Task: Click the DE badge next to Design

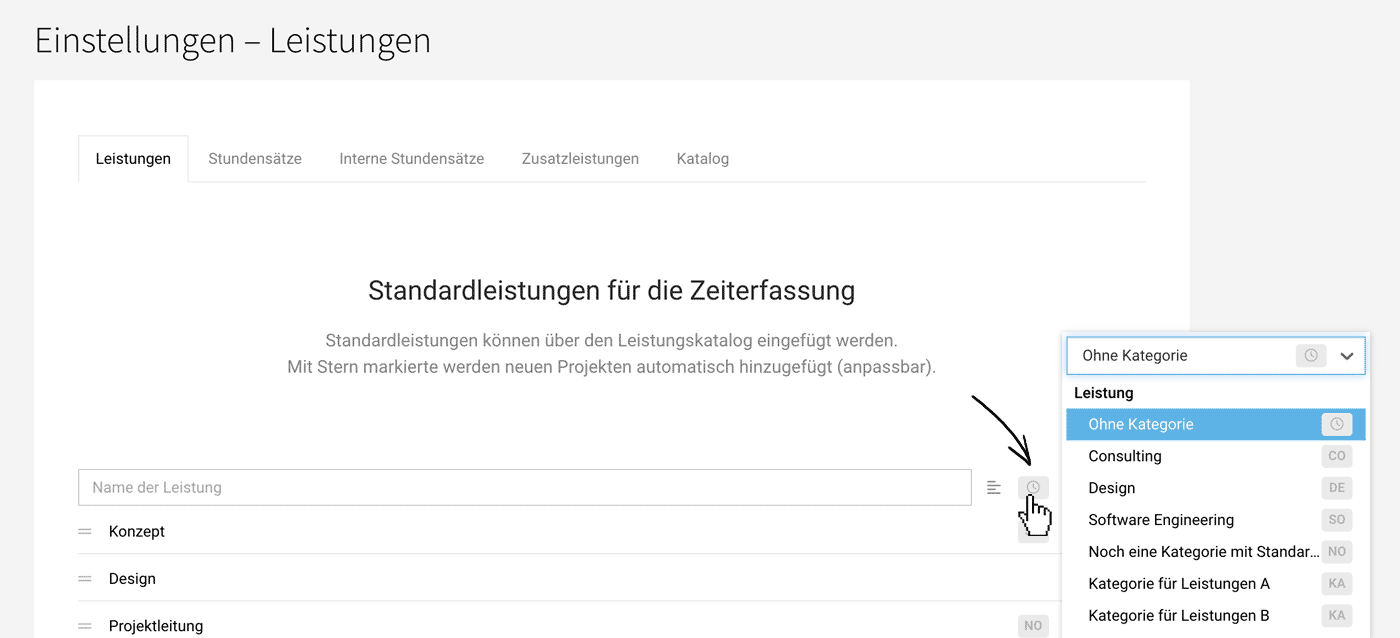Action: pyautogui.click(x=1337, y=488)
